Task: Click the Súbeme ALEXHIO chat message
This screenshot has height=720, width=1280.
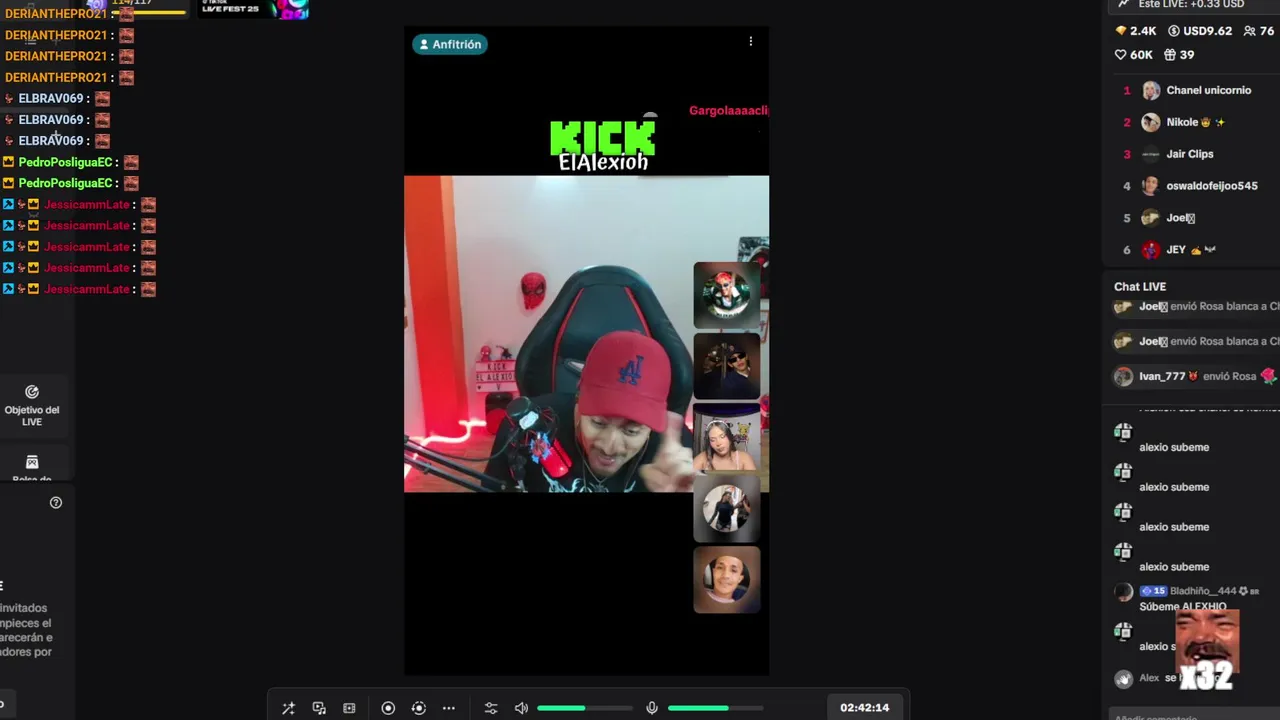Action: click(x=1182, y=606)
